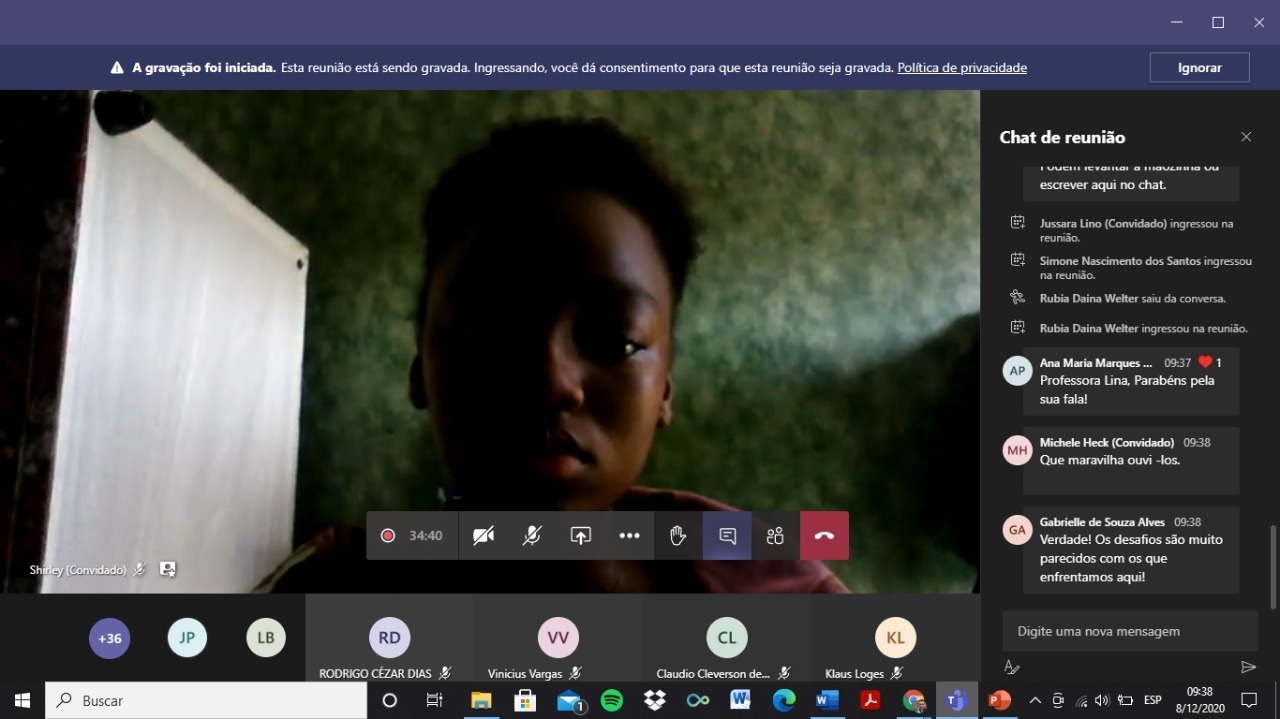
Task: Dismiss the recording banner with Ignorar
Action: [1199, 67]
